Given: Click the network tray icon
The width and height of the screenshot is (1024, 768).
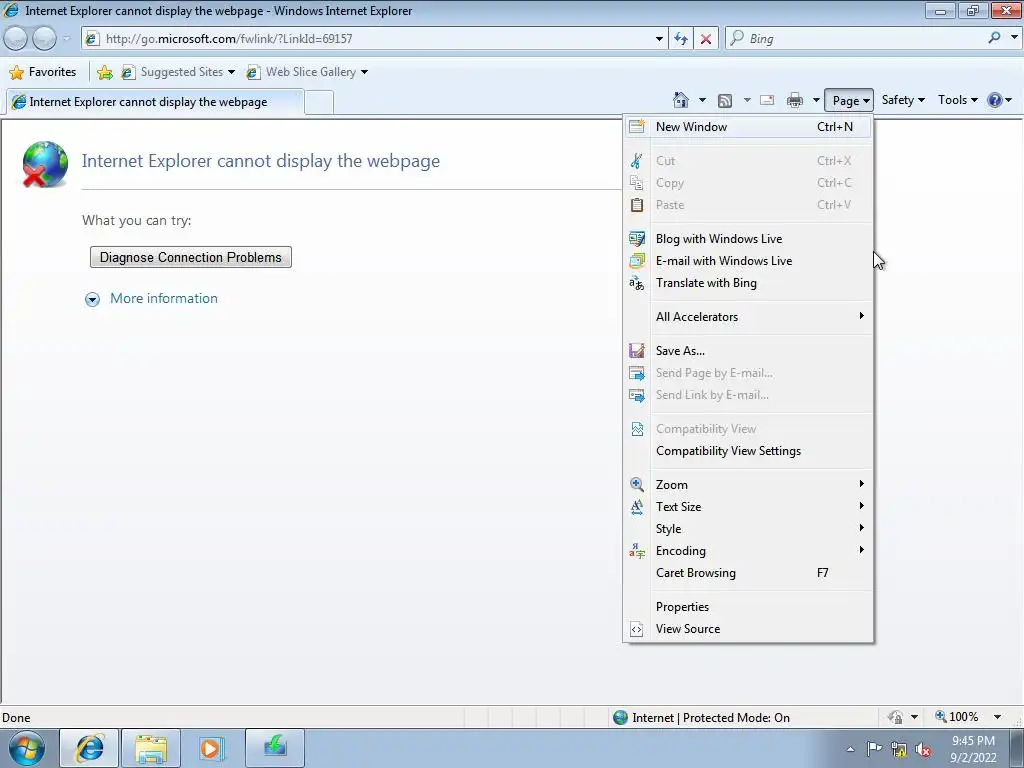Looking at the screenshot, I should (x=899, y=750).
